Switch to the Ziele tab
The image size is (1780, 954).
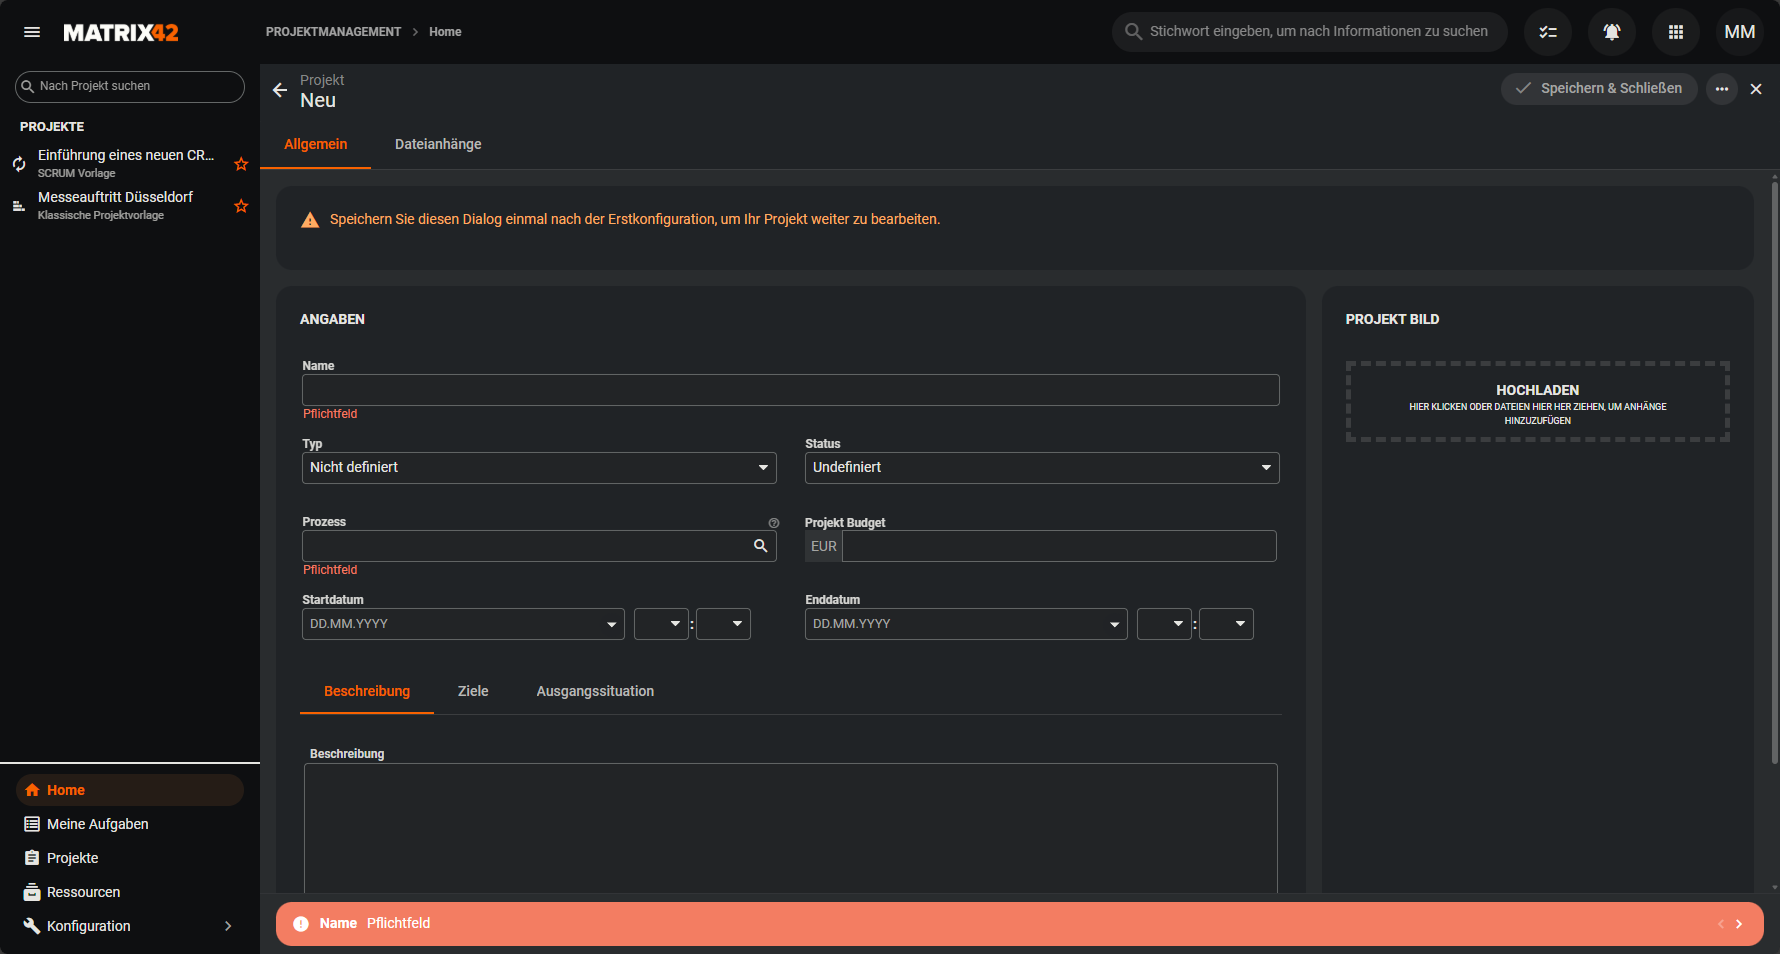pyautogui.click(x=473, y=691)
